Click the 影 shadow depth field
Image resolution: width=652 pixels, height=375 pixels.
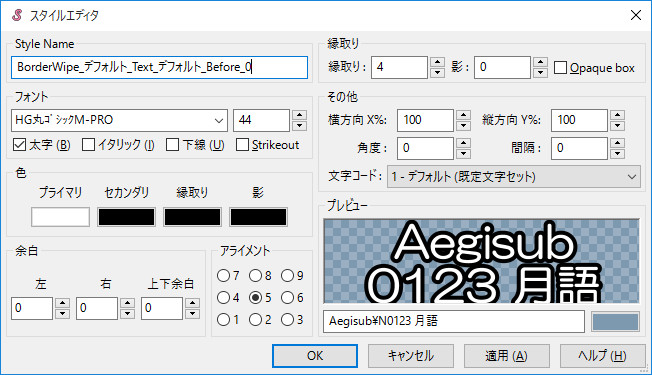502,67
